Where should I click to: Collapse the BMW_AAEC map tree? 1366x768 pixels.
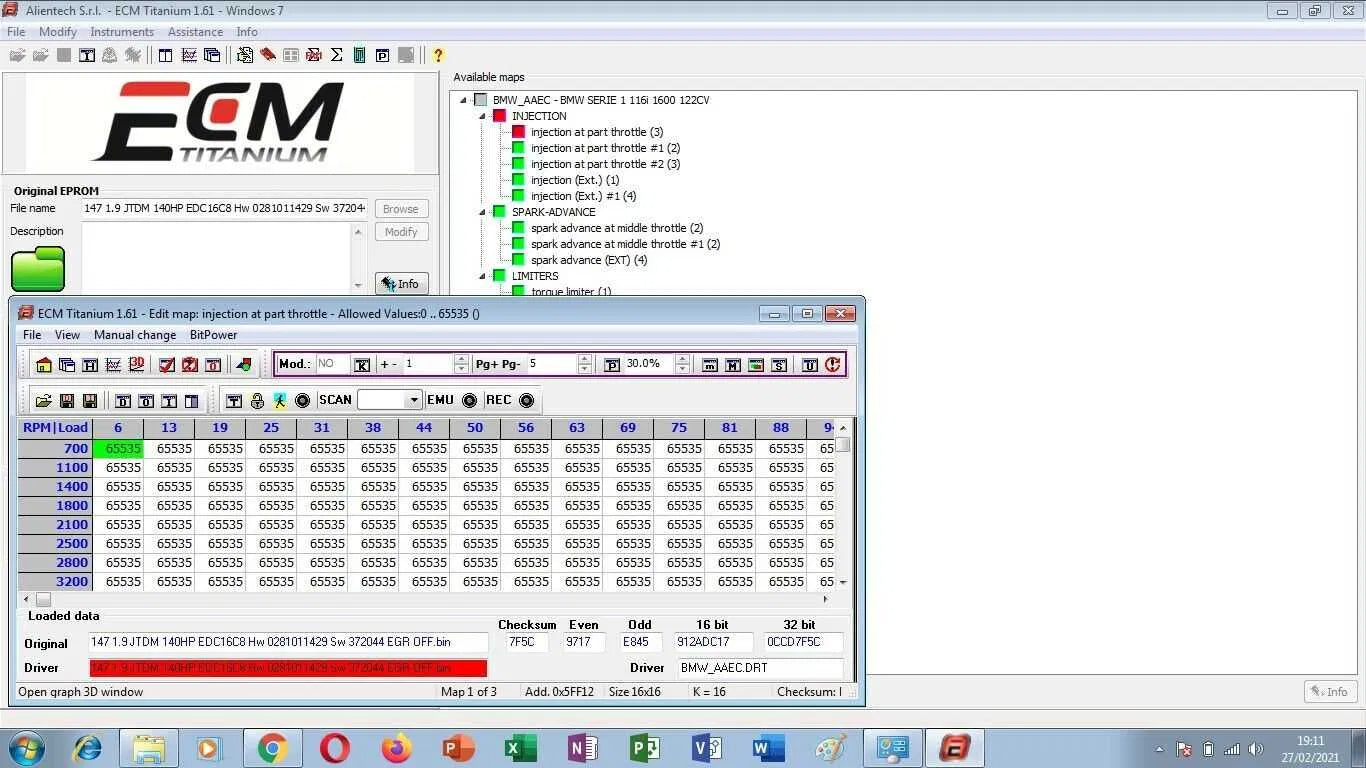tap(462, 100)
